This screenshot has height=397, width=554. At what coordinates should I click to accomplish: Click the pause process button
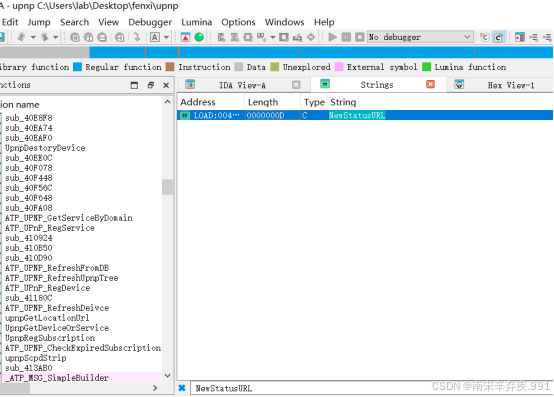[x=346, y=37]
